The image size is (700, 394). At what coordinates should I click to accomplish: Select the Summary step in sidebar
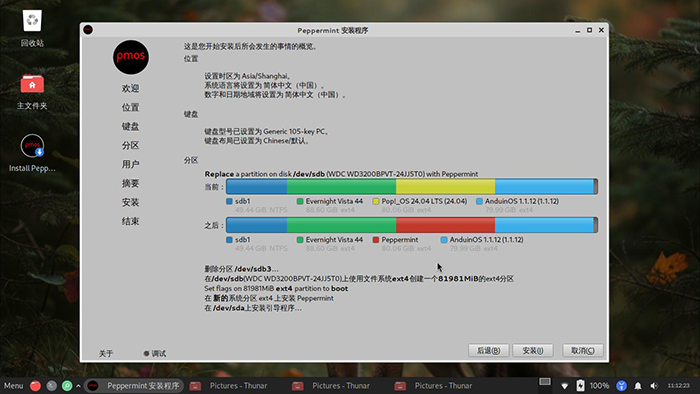tap(130, 183)
